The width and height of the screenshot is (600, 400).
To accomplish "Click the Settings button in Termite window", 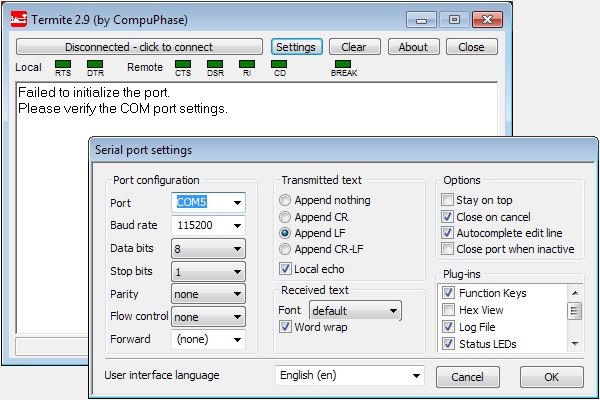I will click(296, 47).
